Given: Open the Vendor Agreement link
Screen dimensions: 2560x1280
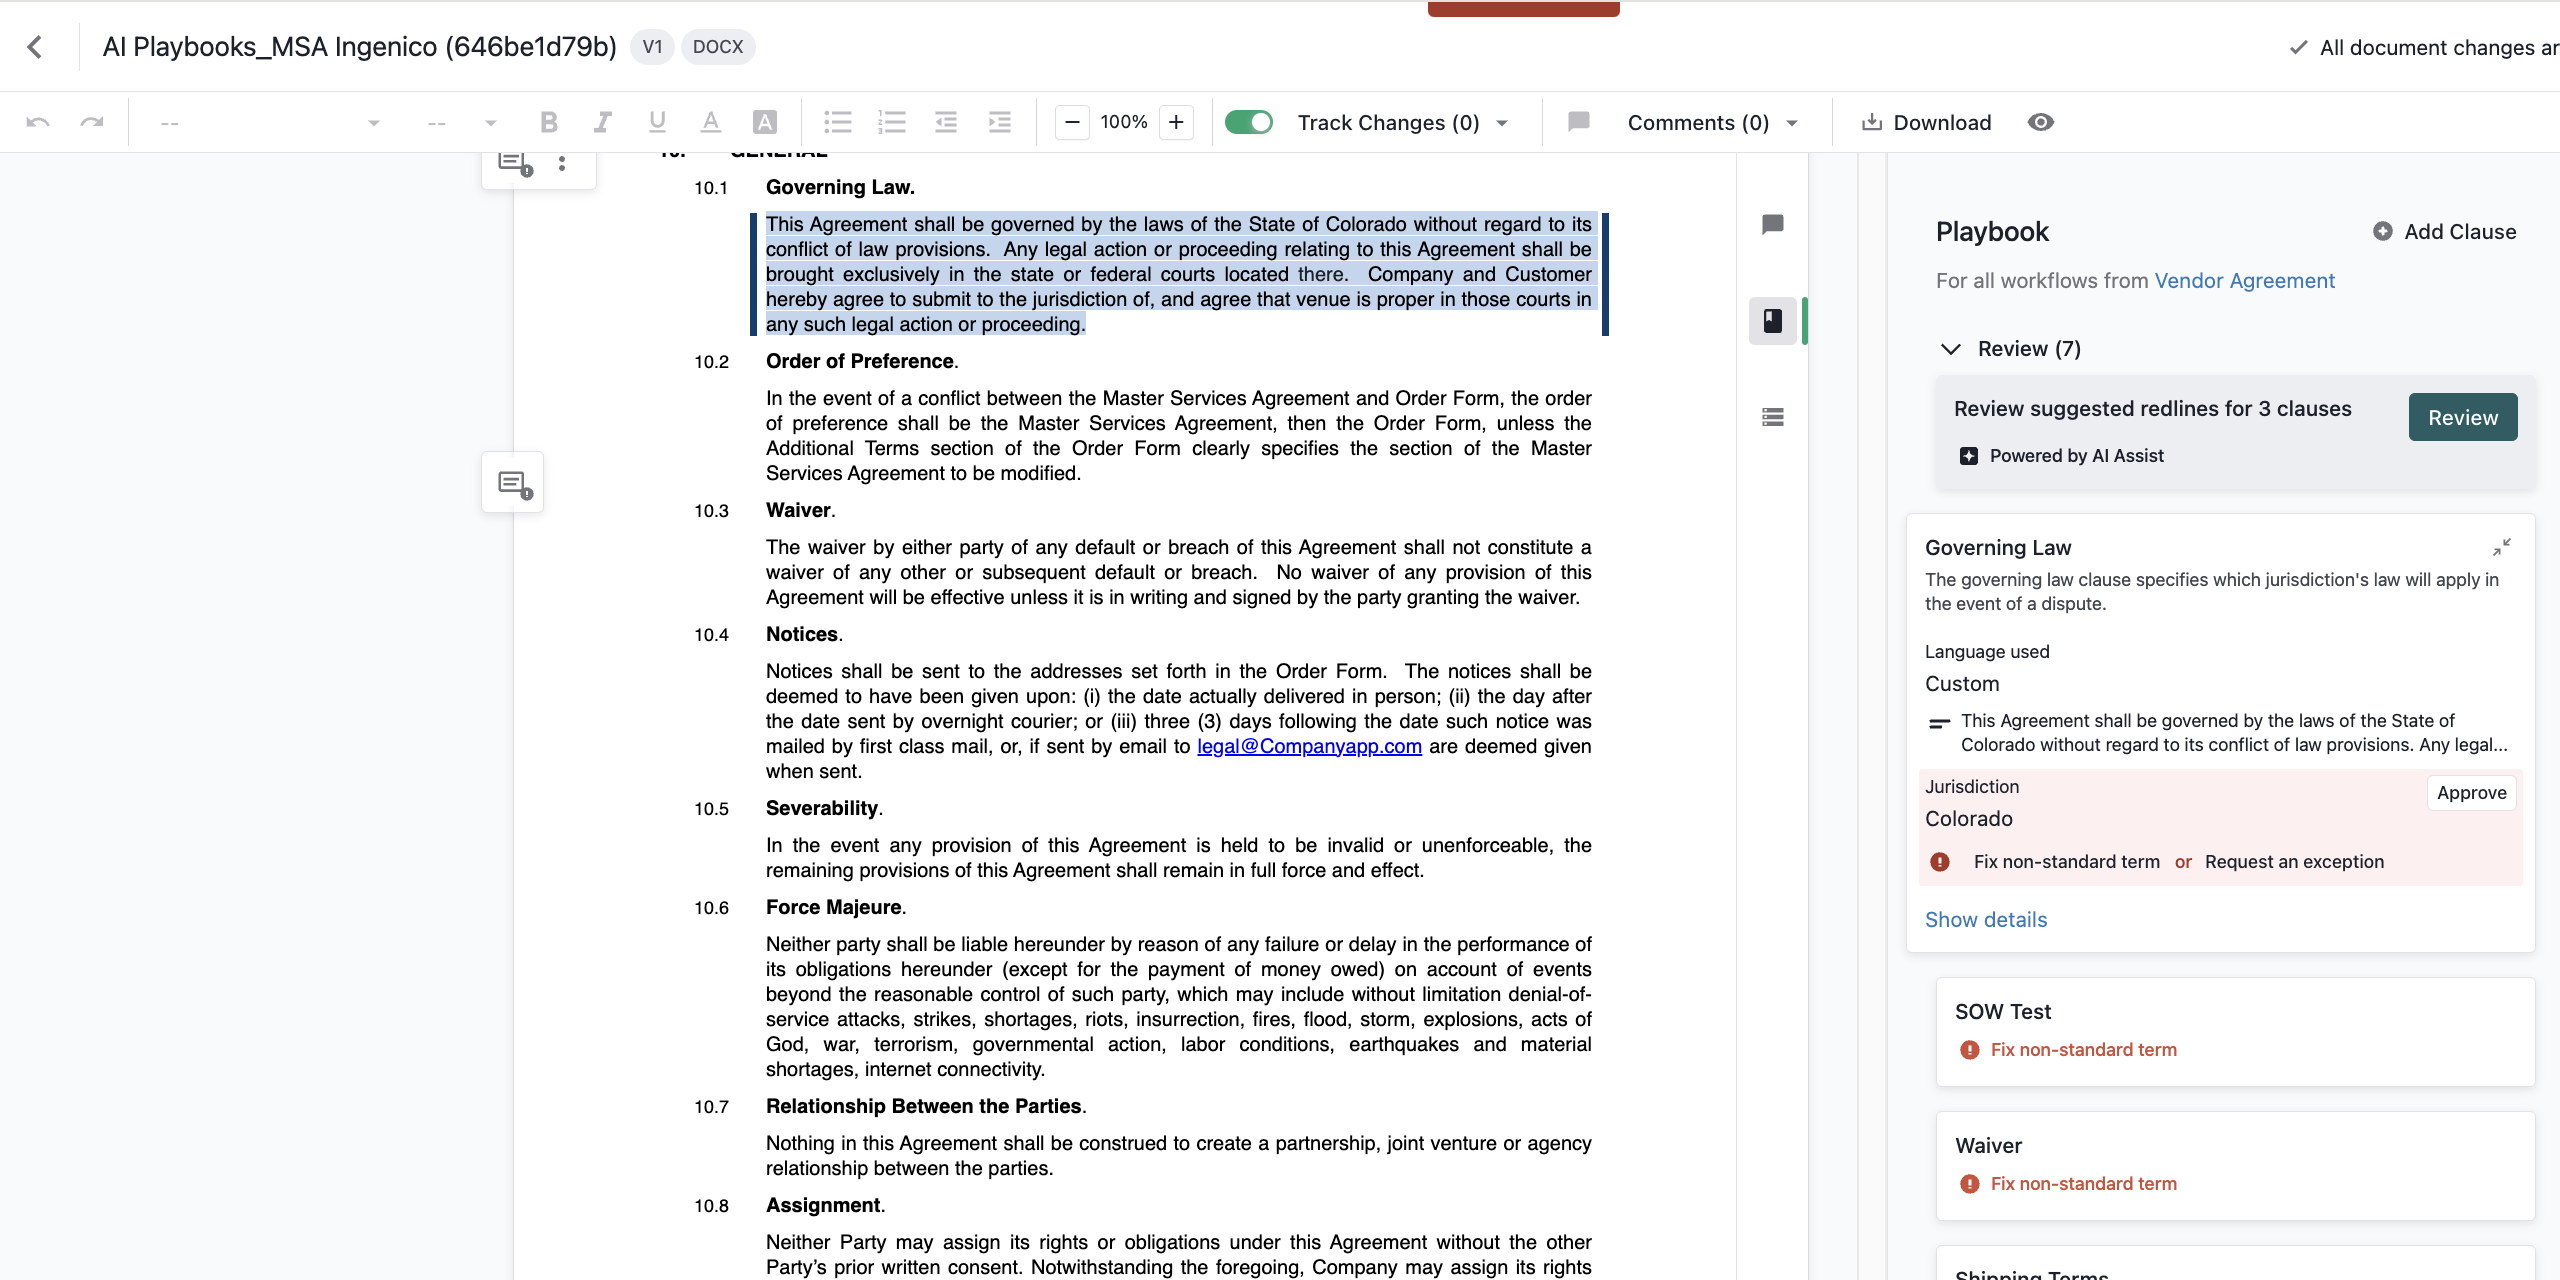Looking at the screenshot, I should tap(2244, 281).
